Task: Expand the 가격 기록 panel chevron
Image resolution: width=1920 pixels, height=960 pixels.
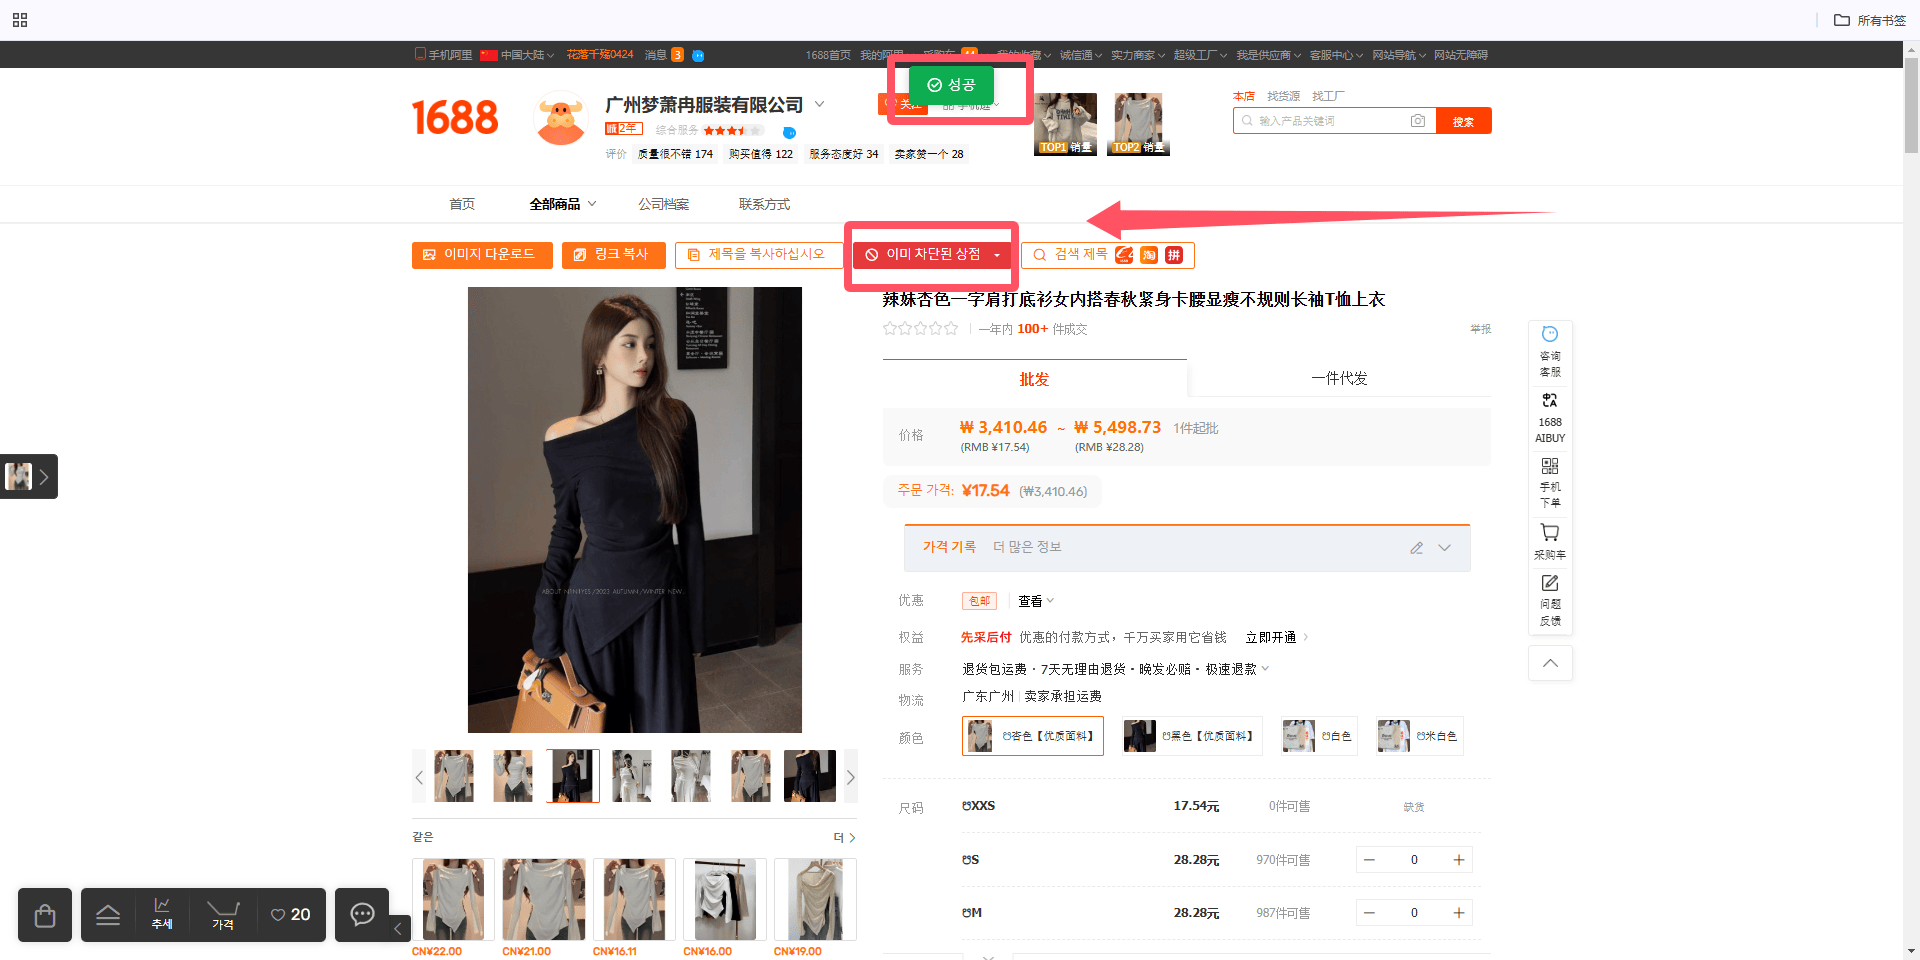Action: pyautogui.click(x=1444, y=548)
